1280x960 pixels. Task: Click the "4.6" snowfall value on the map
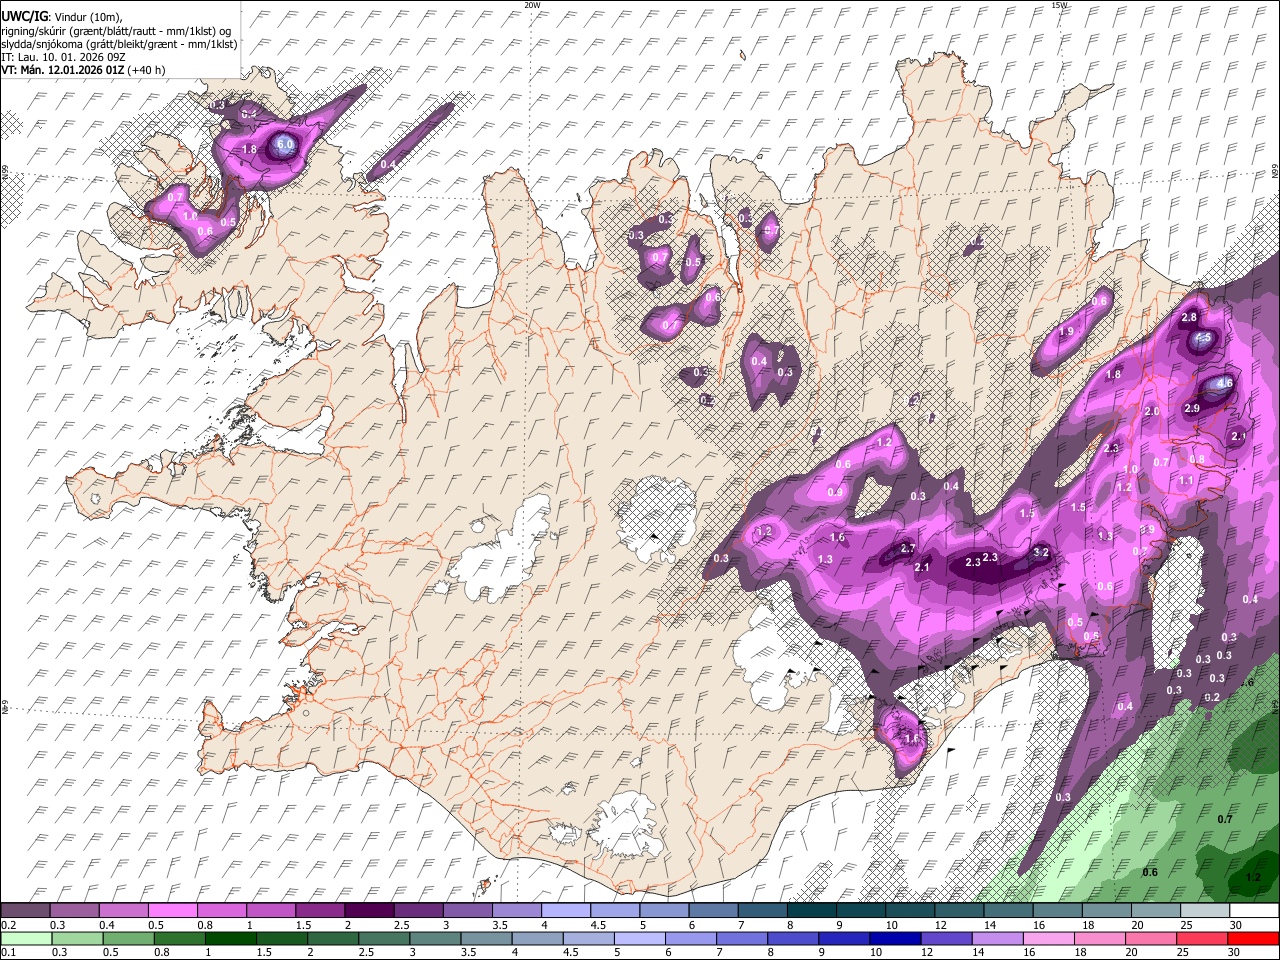pyautogui.click(x=1225, y=383)
